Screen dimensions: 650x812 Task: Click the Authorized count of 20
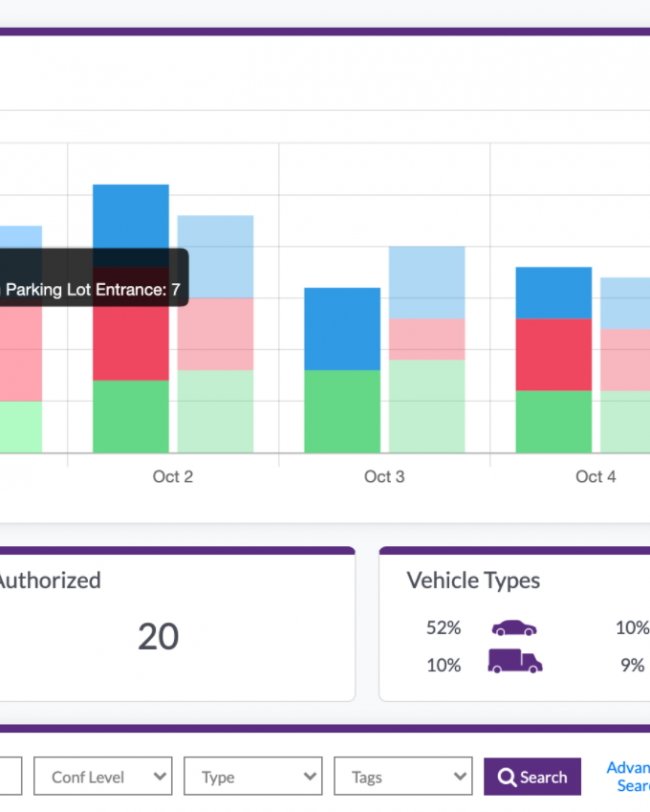158,636
